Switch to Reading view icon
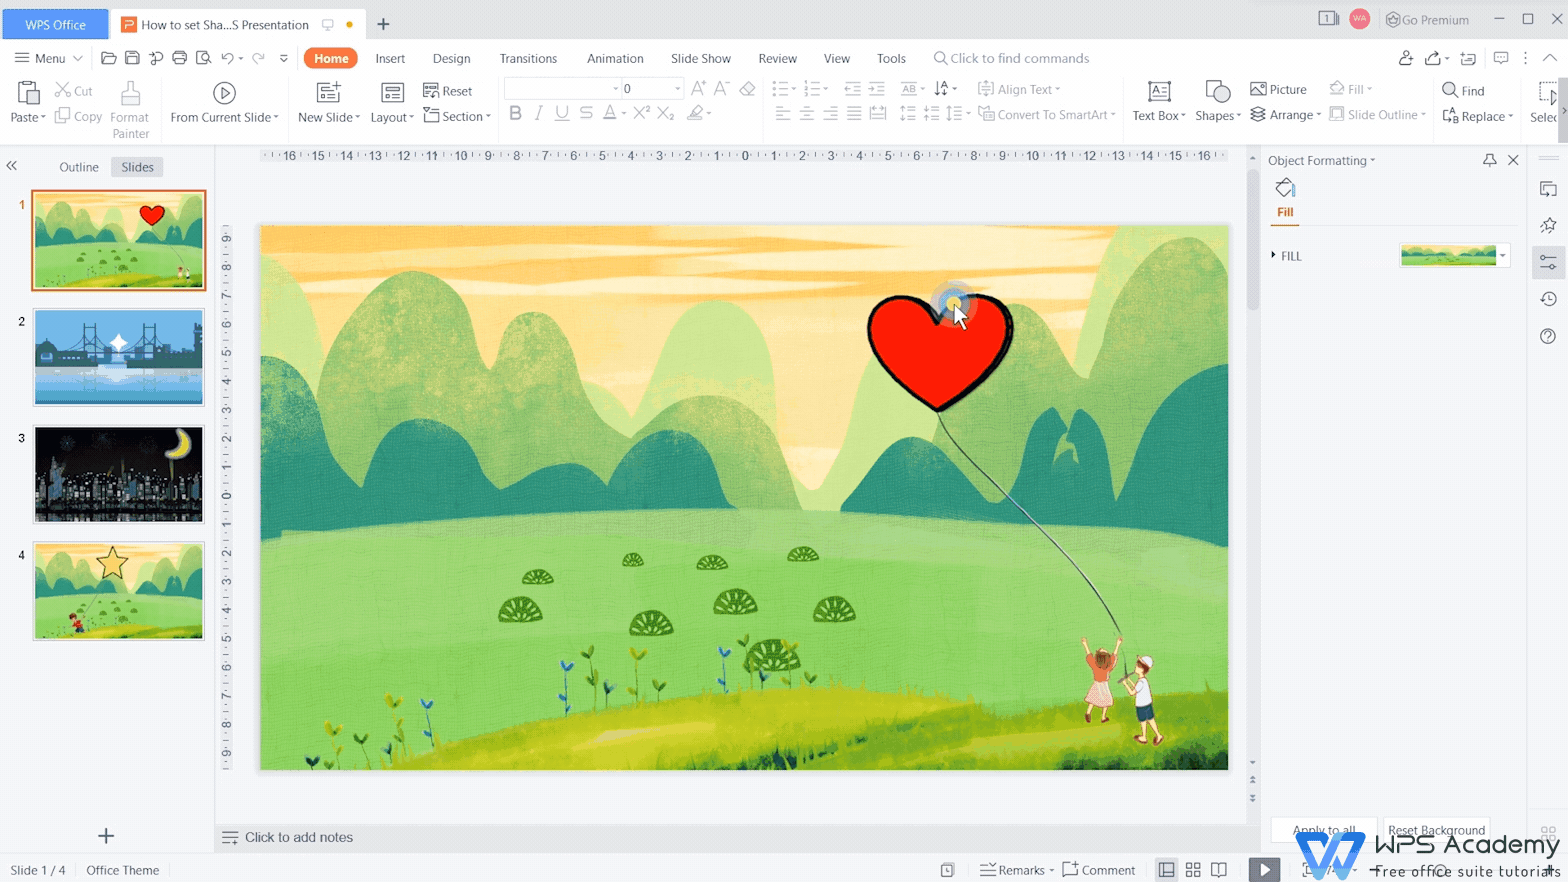1568x882 pixels. coord(1219,870)
